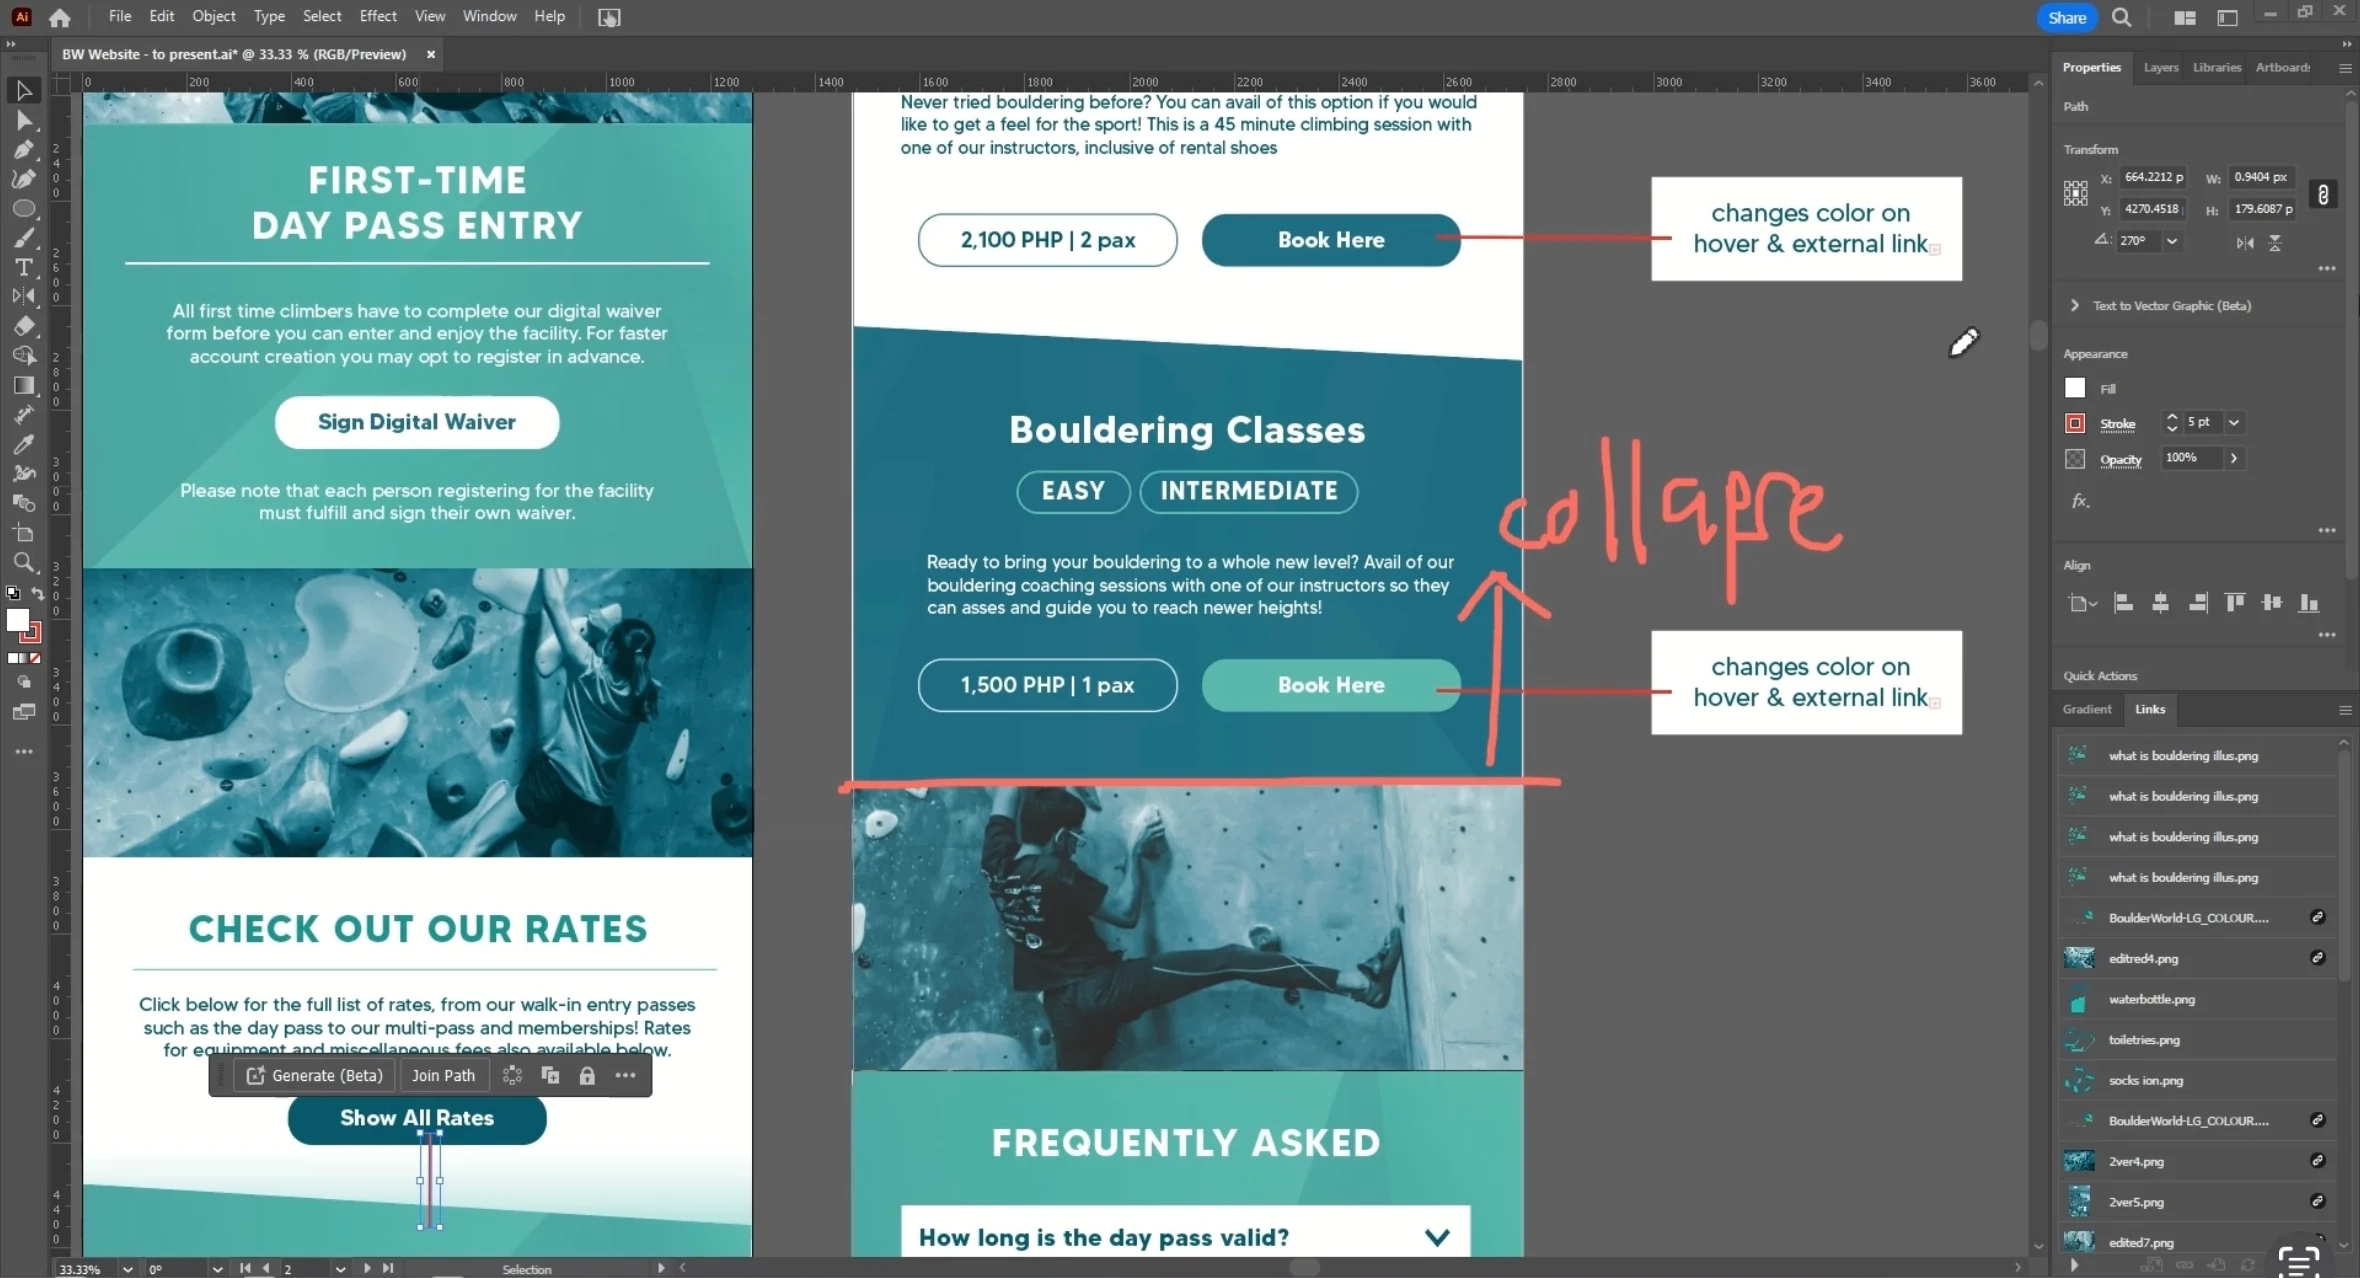Toggle Stroke visibility in Appearance panel

[x=2075, y=422]
